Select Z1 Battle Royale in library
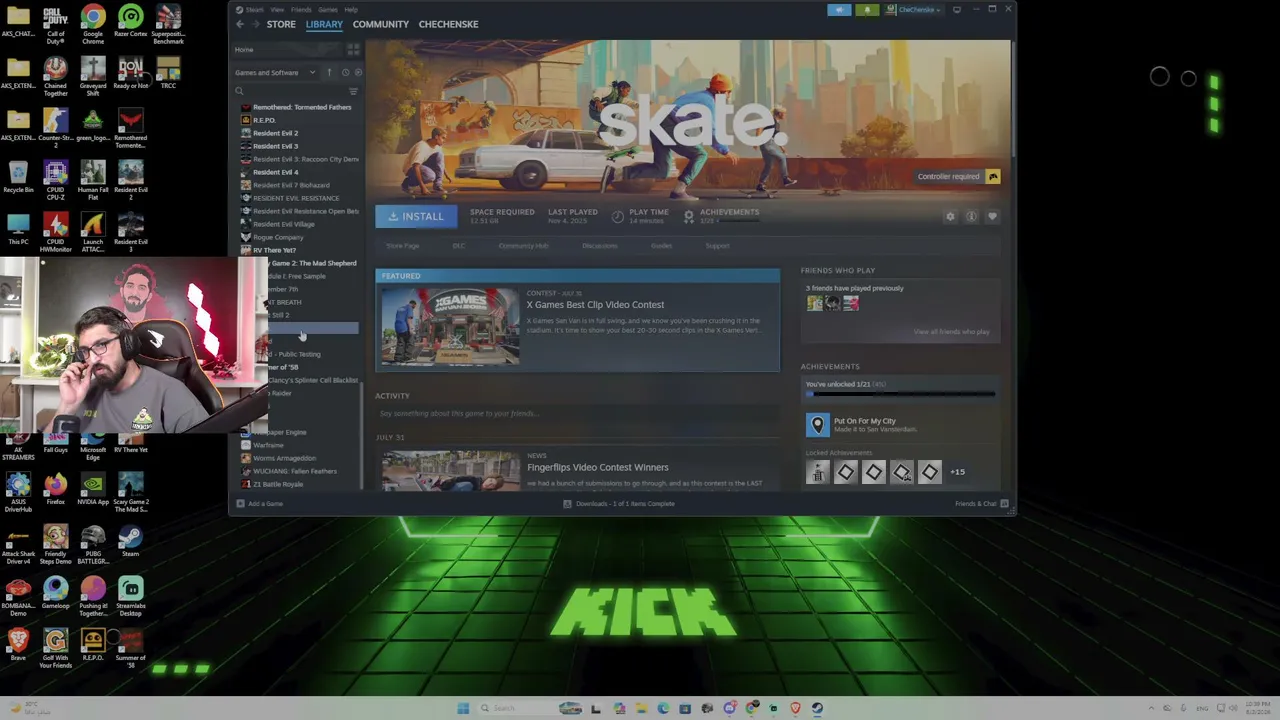 (x=278, y=484)
